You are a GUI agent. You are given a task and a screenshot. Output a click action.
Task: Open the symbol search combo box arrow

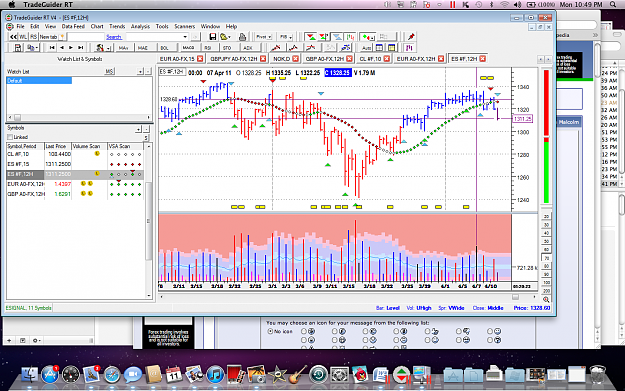[185, 37]
